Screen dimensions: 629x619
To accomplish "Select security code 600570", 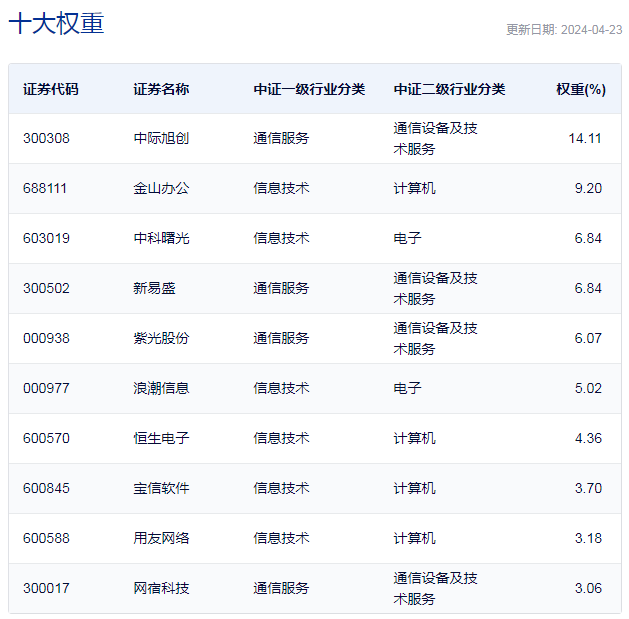I will 46,438.
